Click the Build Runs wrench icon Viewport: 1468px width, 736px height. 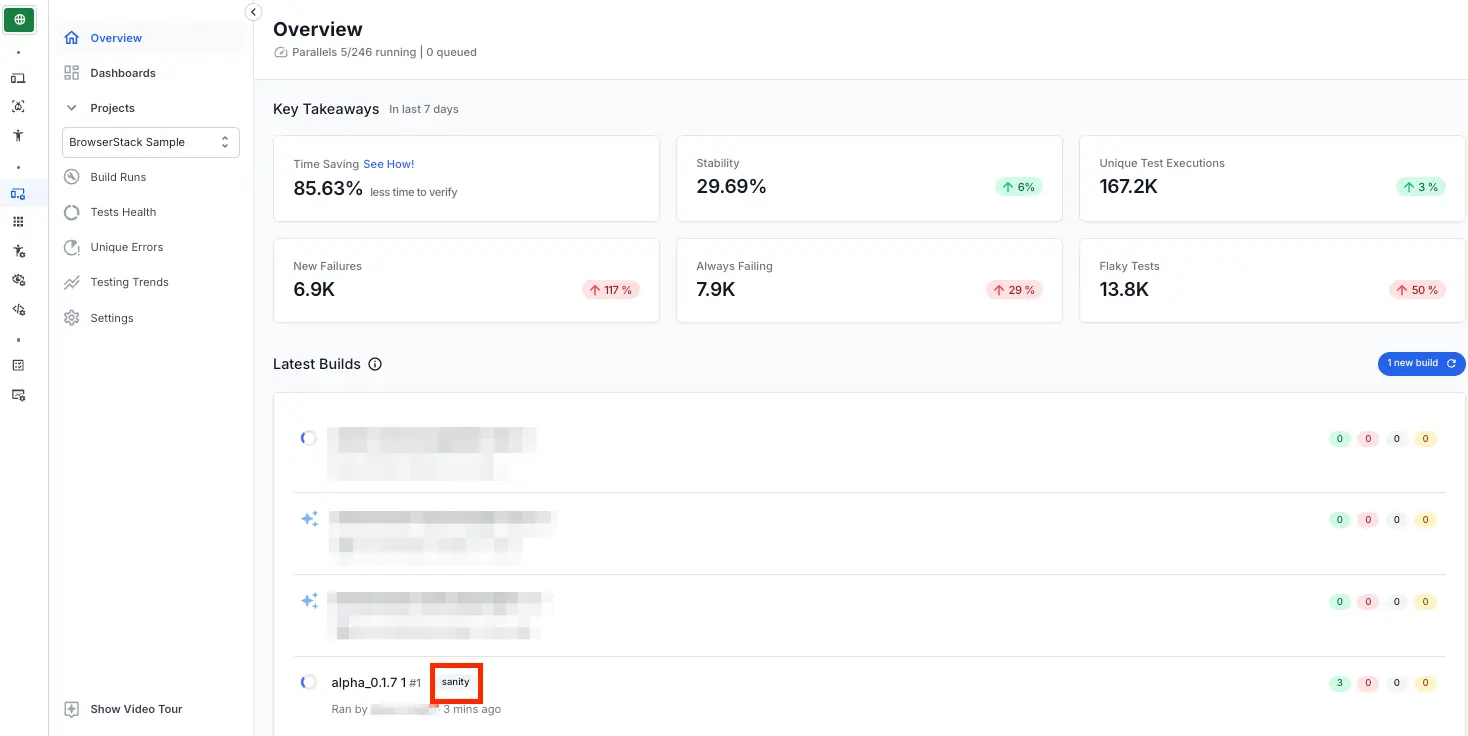click(71, 177)
